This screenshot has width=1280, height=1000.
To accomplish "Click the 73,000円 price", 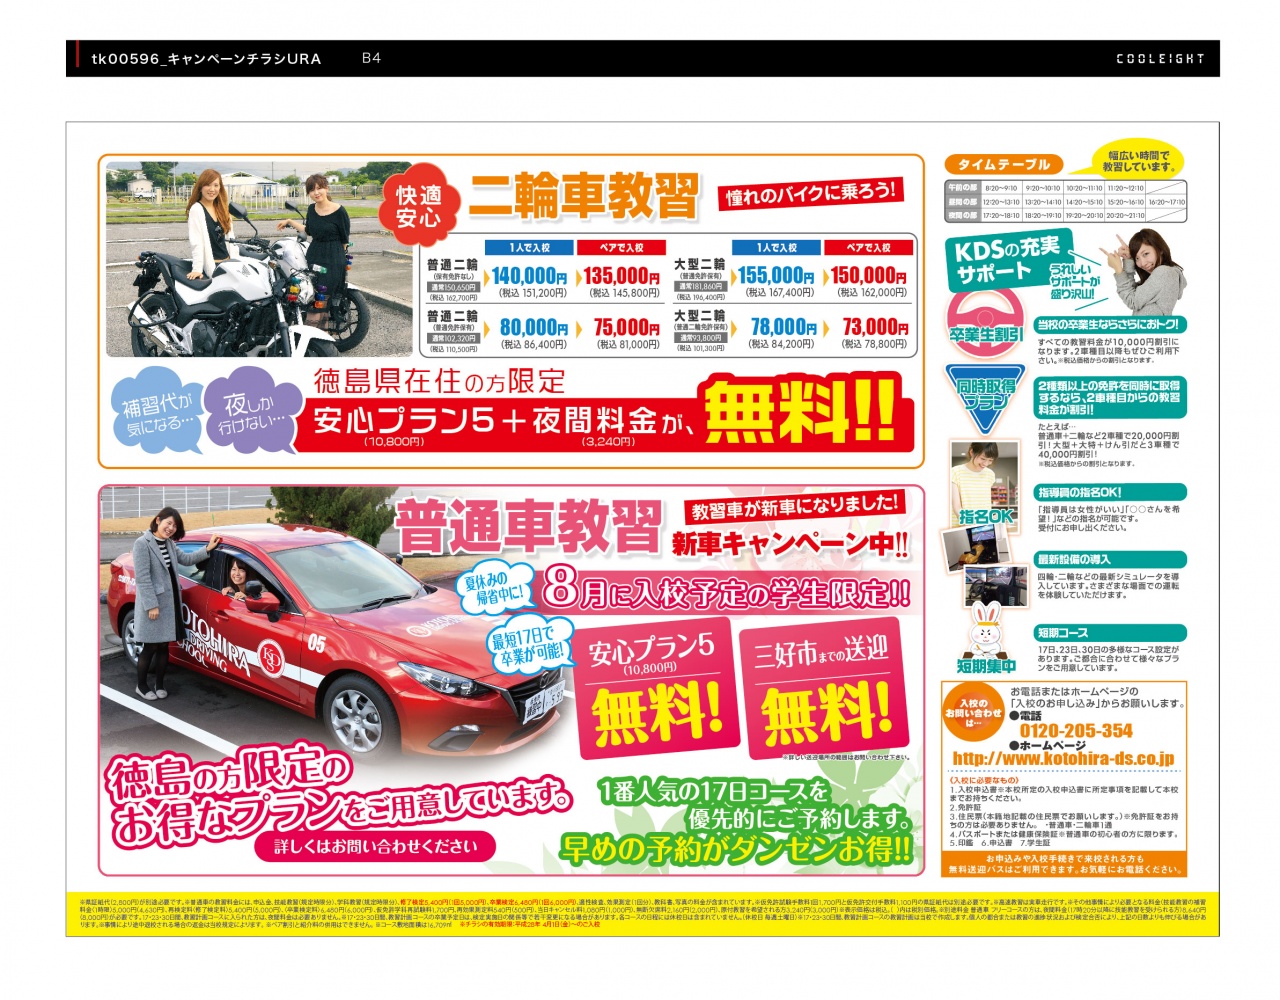I will pos(875,327).
